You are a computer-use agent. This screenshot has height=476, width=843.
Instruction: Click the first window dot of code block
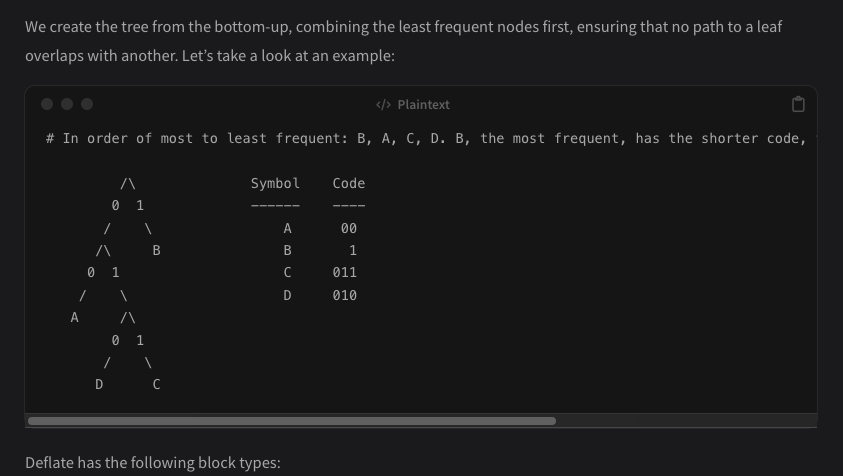tap(47, 104)
